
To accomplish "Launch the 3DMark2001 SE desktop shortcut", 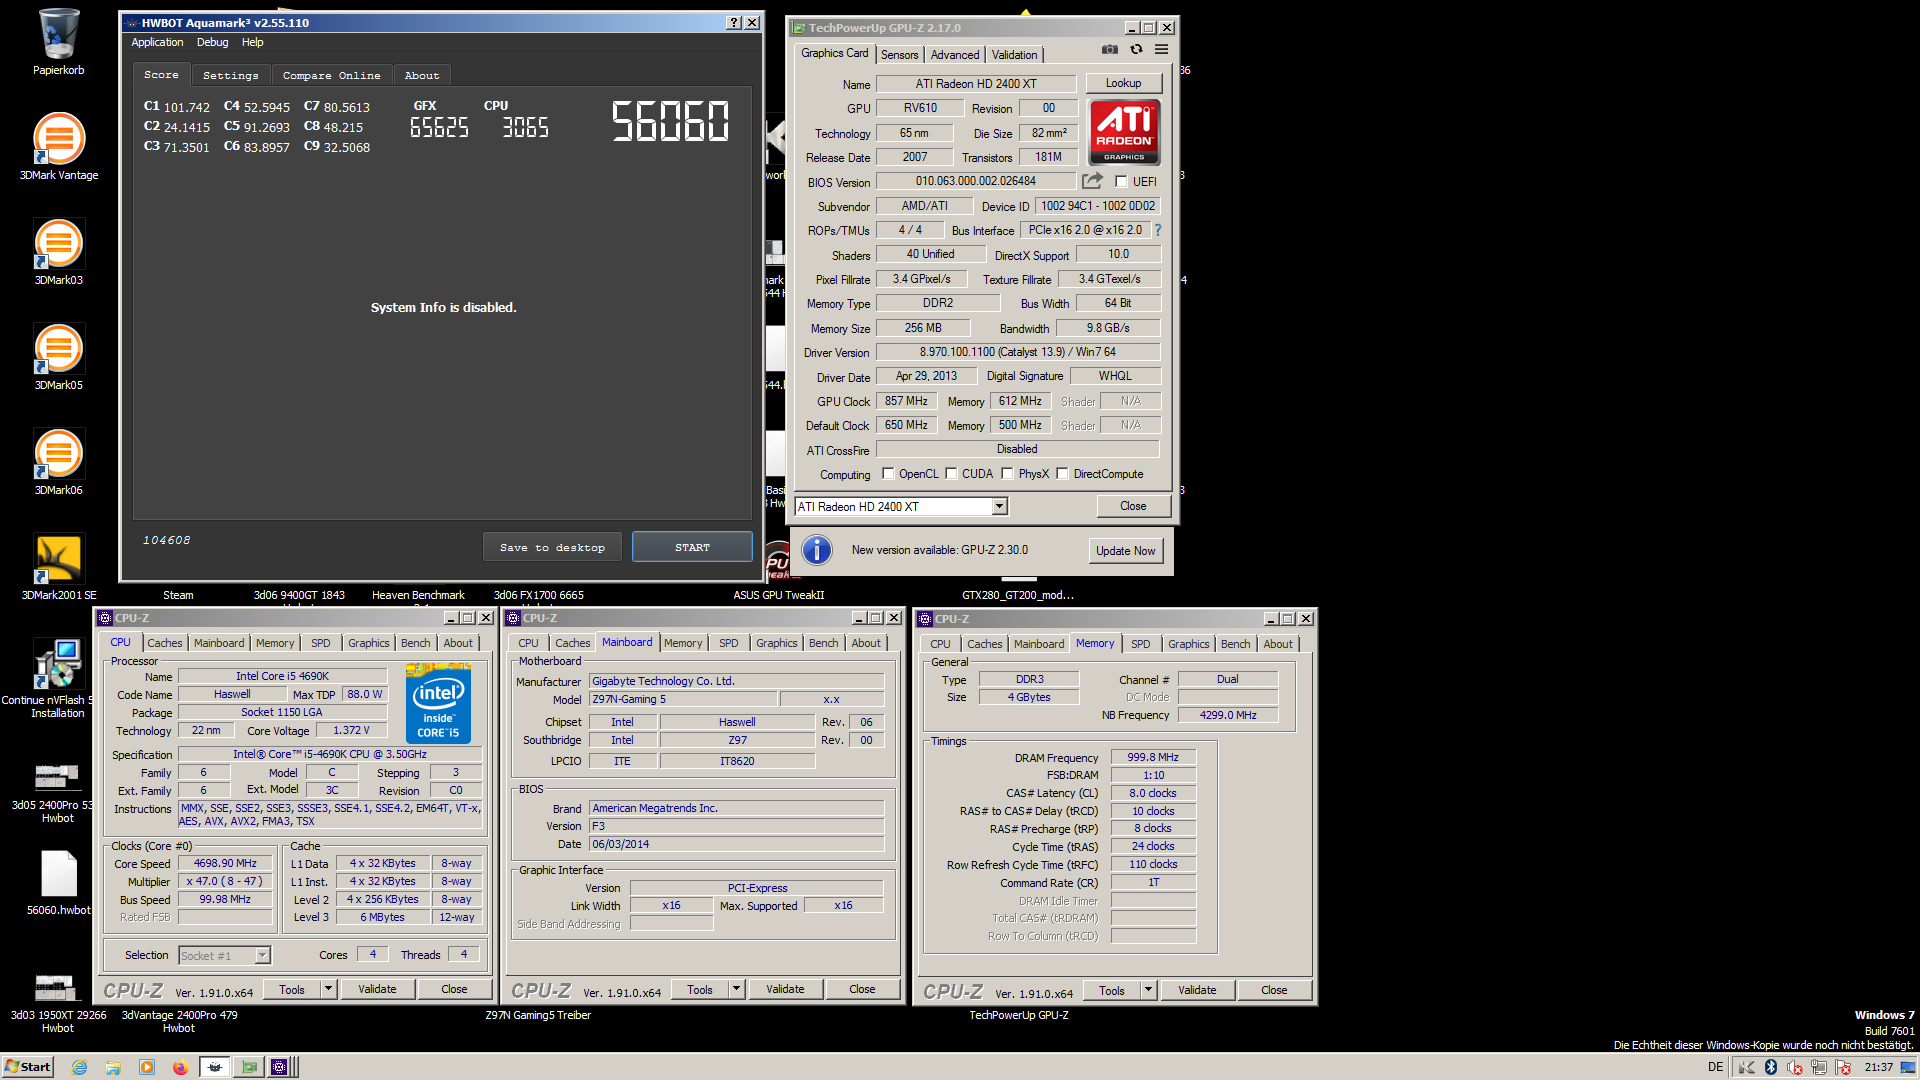I will point(58,566).
